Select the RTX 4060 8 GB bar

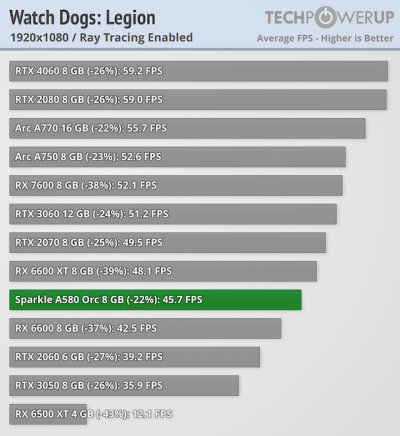[198, 71]
